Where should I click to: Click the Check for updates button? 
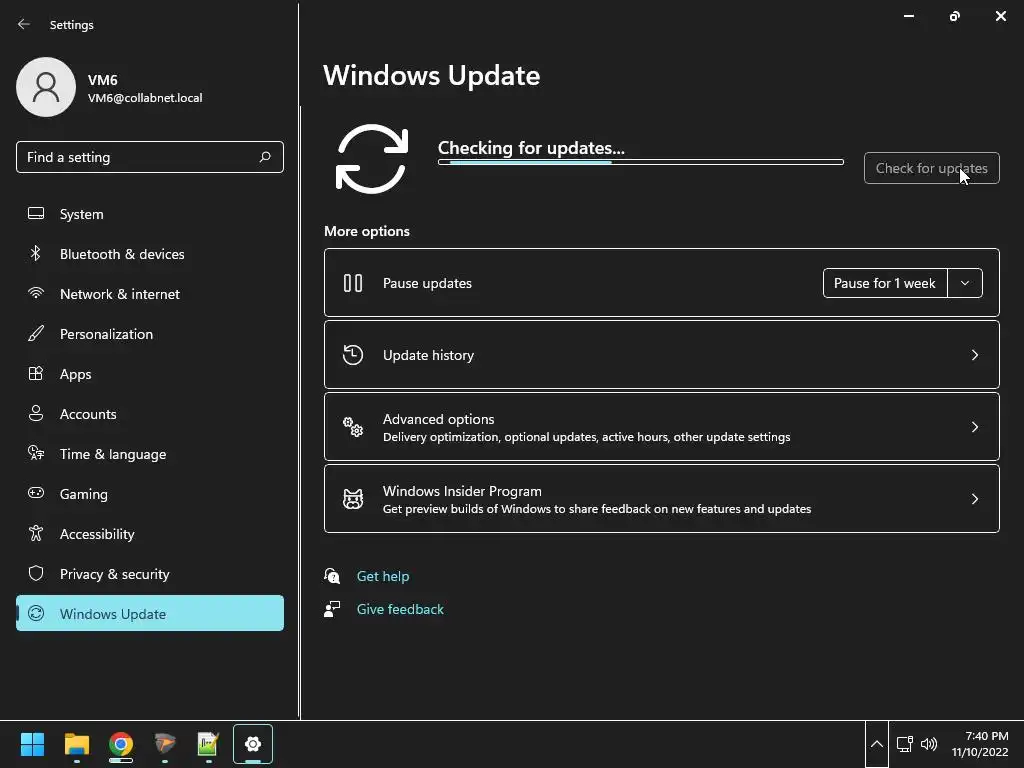pos(931,168)
